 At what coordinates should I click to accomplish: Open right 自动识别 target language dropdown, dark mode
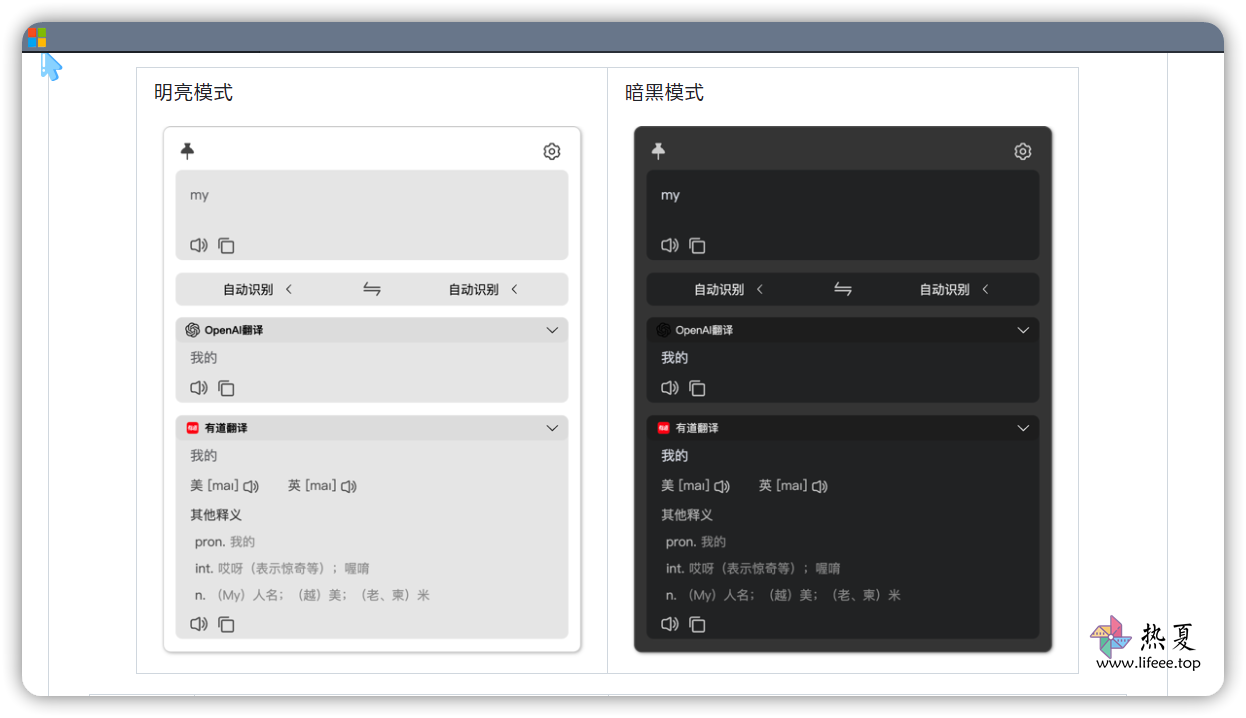pos(954,289)
